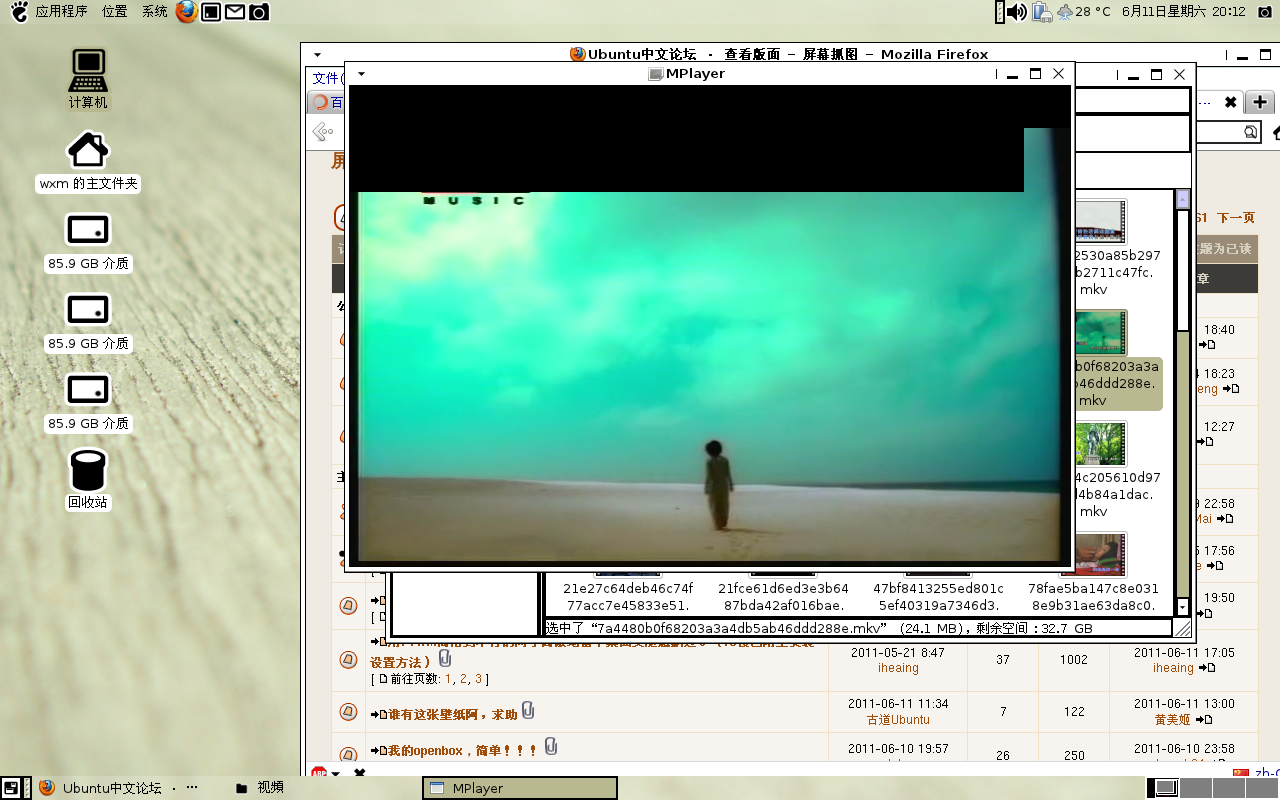Viewport: 1280px width, 800px height.
Task: Go to page 3 of the thread
Action: [x=478, y=679]
